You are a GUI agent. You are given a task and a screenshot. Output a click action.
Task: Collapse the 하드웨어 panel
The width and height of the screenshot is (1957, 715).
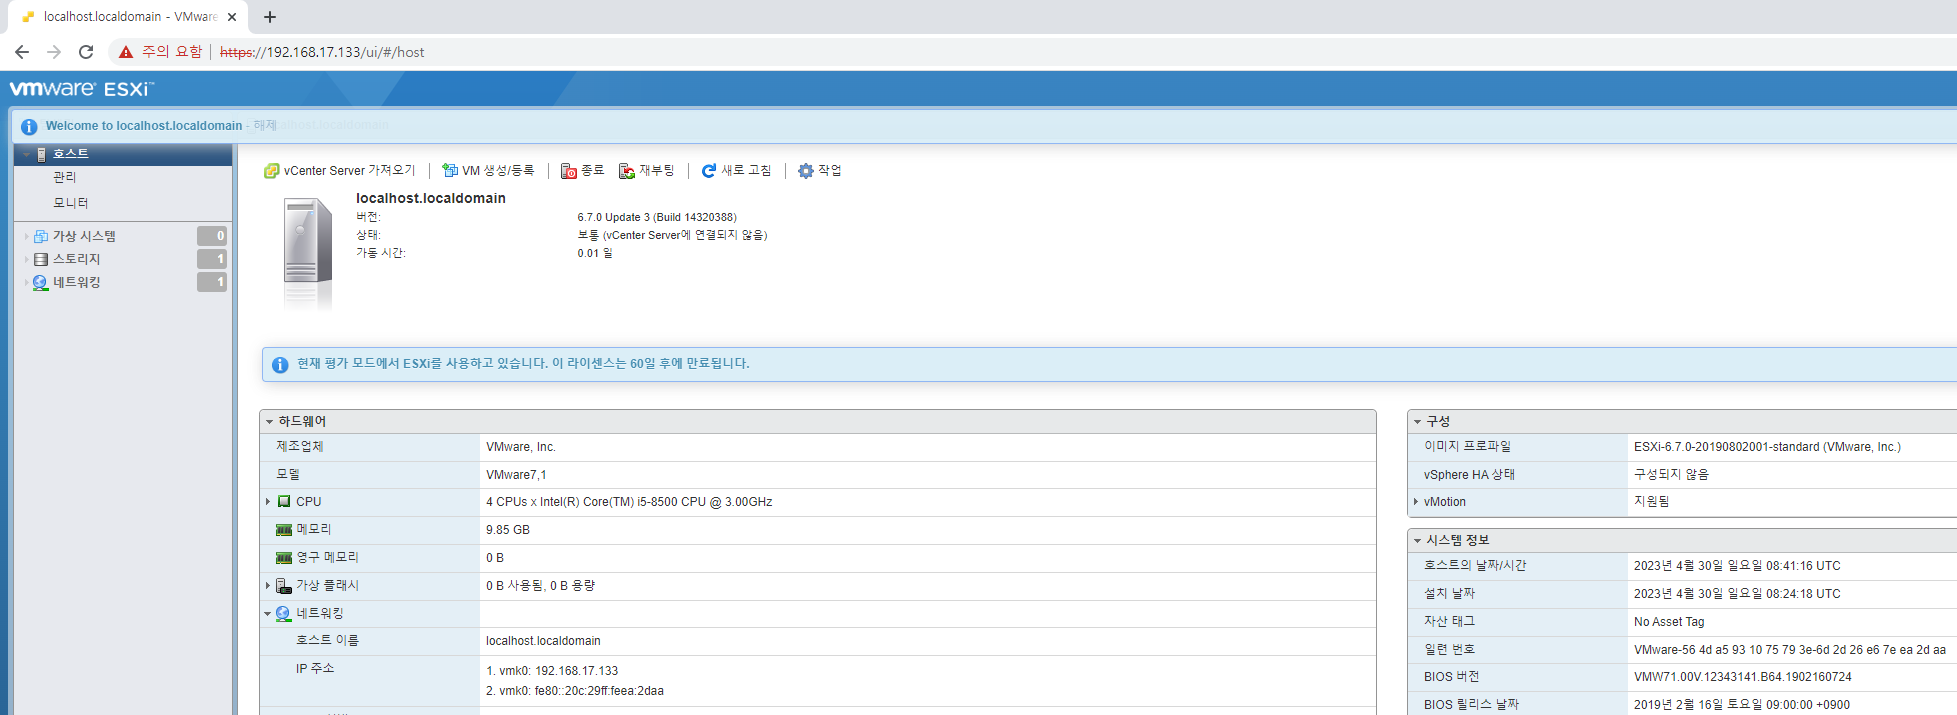[269, 422]
